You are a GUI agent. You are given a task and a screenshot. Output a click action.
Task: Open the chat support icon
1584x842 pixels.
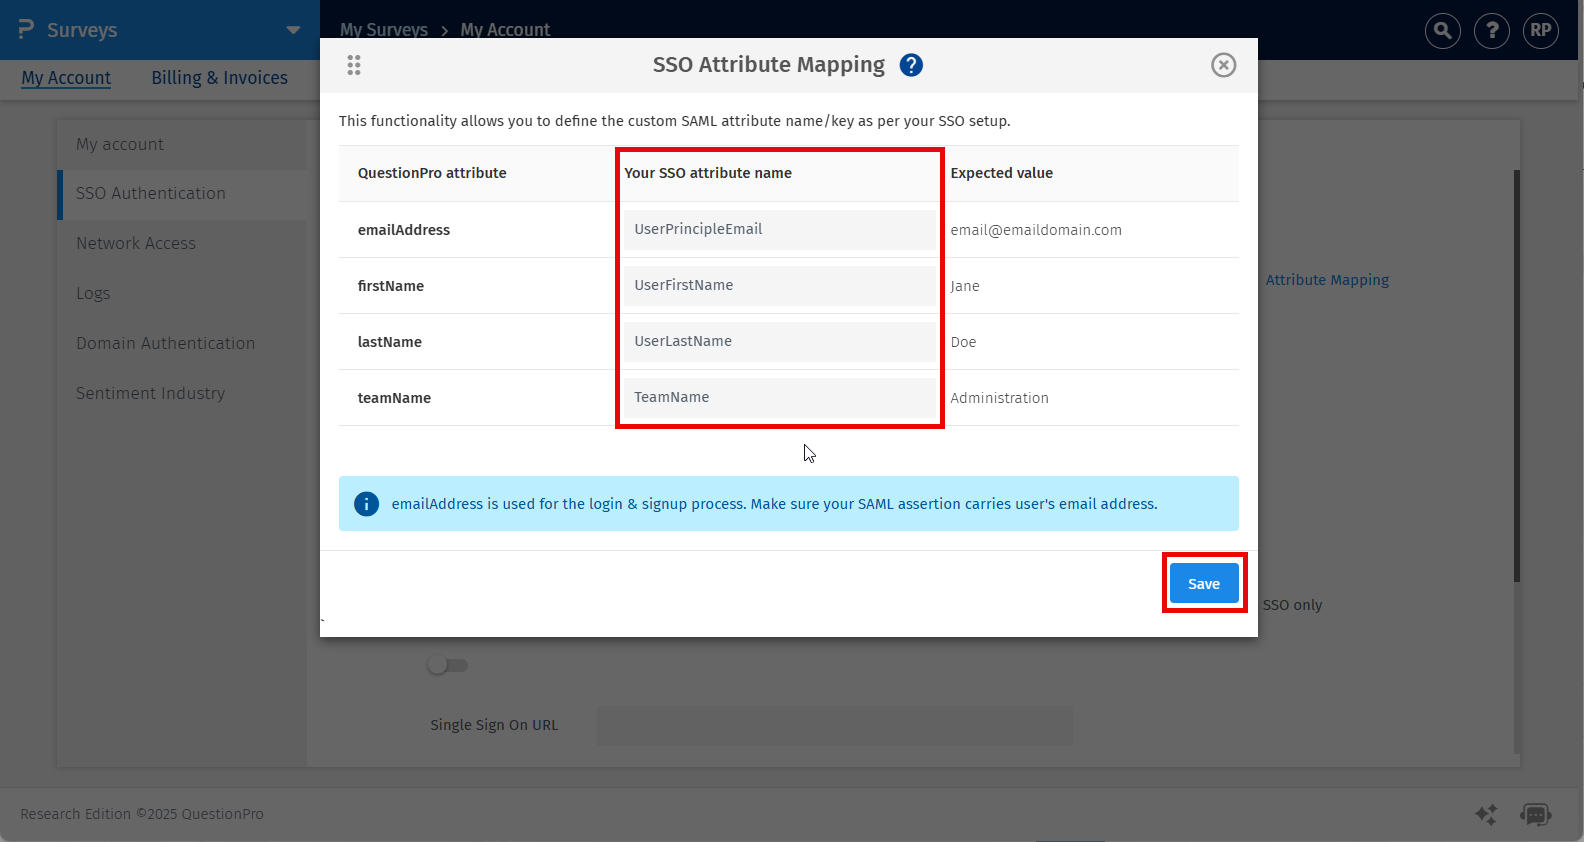point(1535,814)
